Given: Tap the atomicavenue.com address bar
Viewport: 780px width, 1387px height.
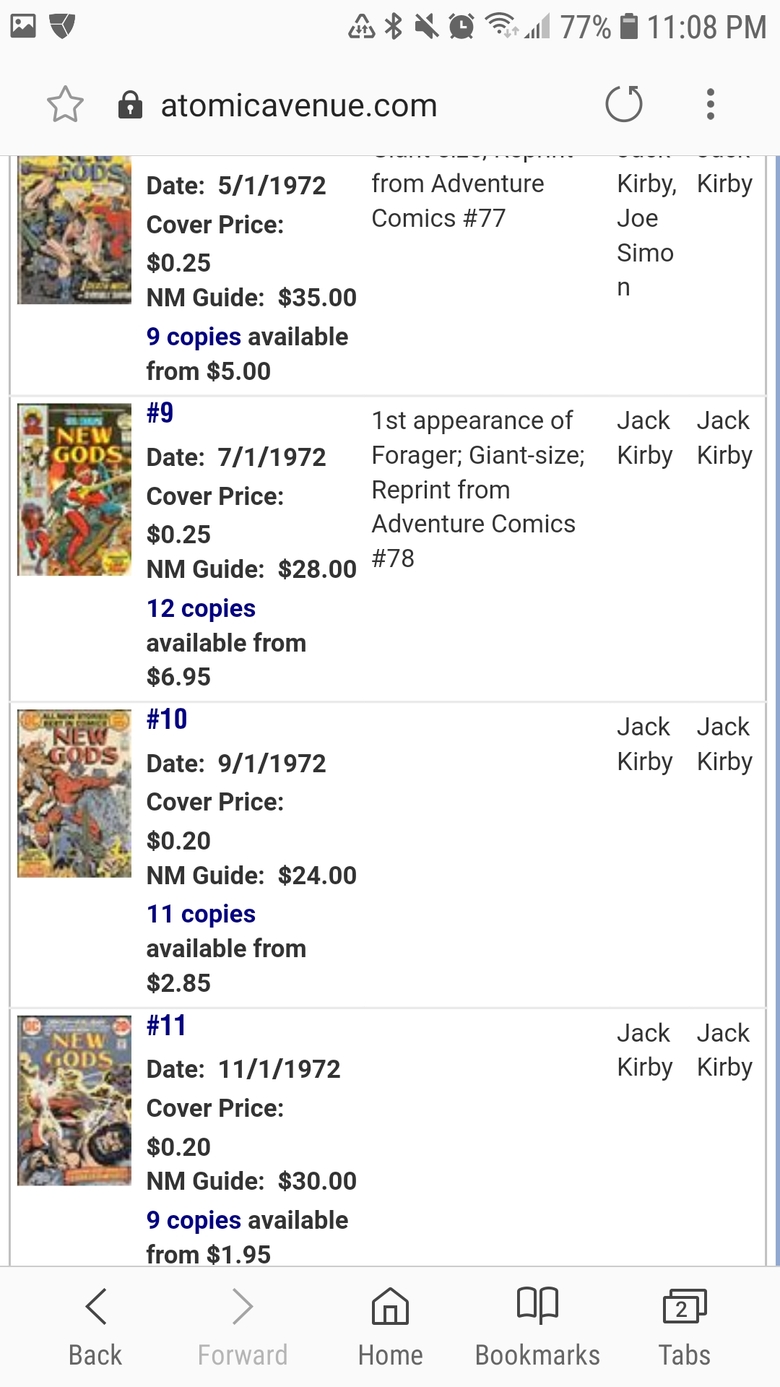Looking at the screenshot, I should pos(299,105).
